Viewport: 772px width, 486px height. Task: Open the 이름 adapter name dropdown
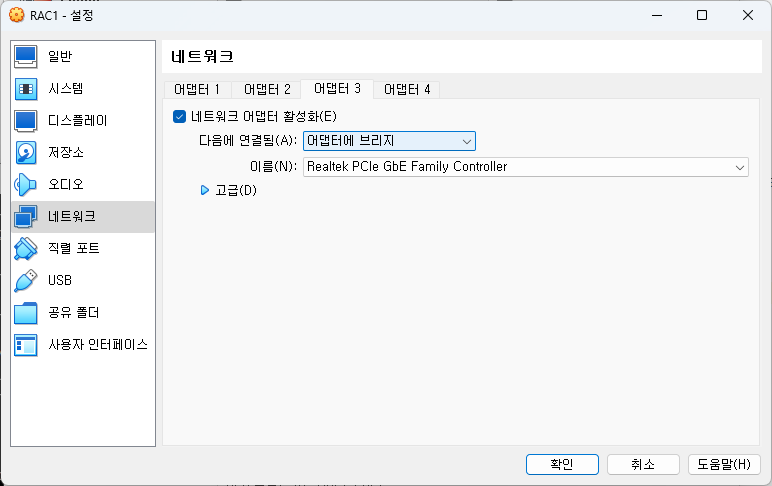tap(526, 167)
